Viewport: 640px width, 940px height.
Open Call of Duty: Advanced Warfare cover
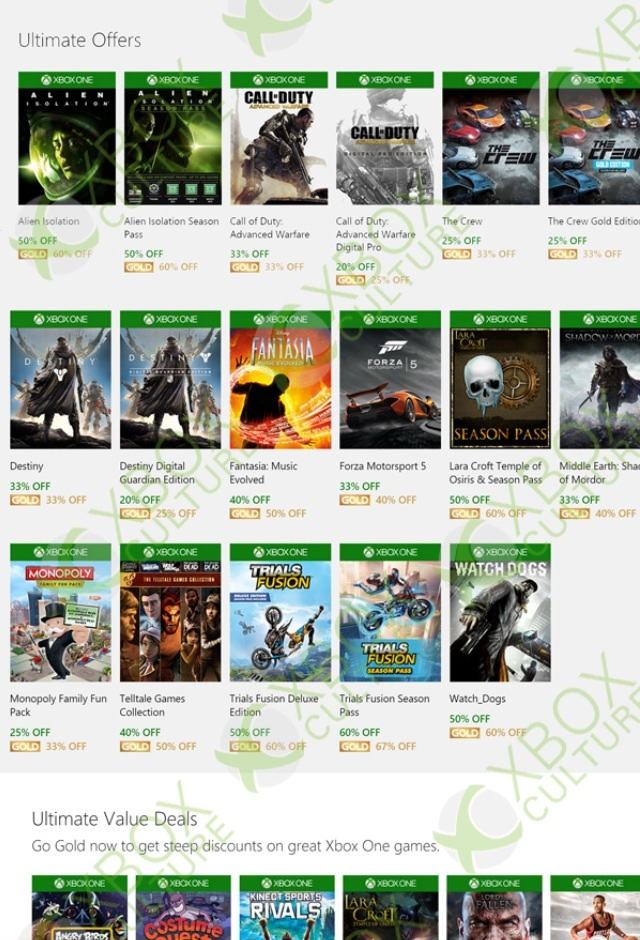279,138
